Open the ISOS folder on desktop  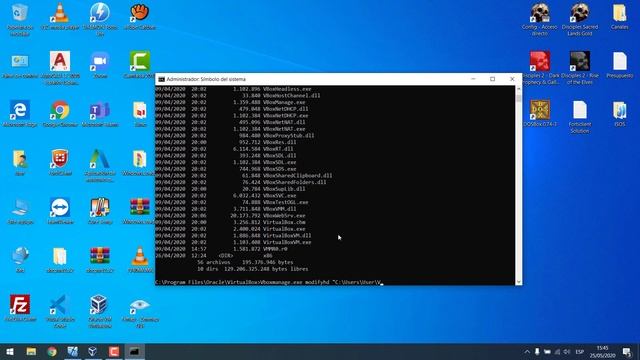[620, 114]
